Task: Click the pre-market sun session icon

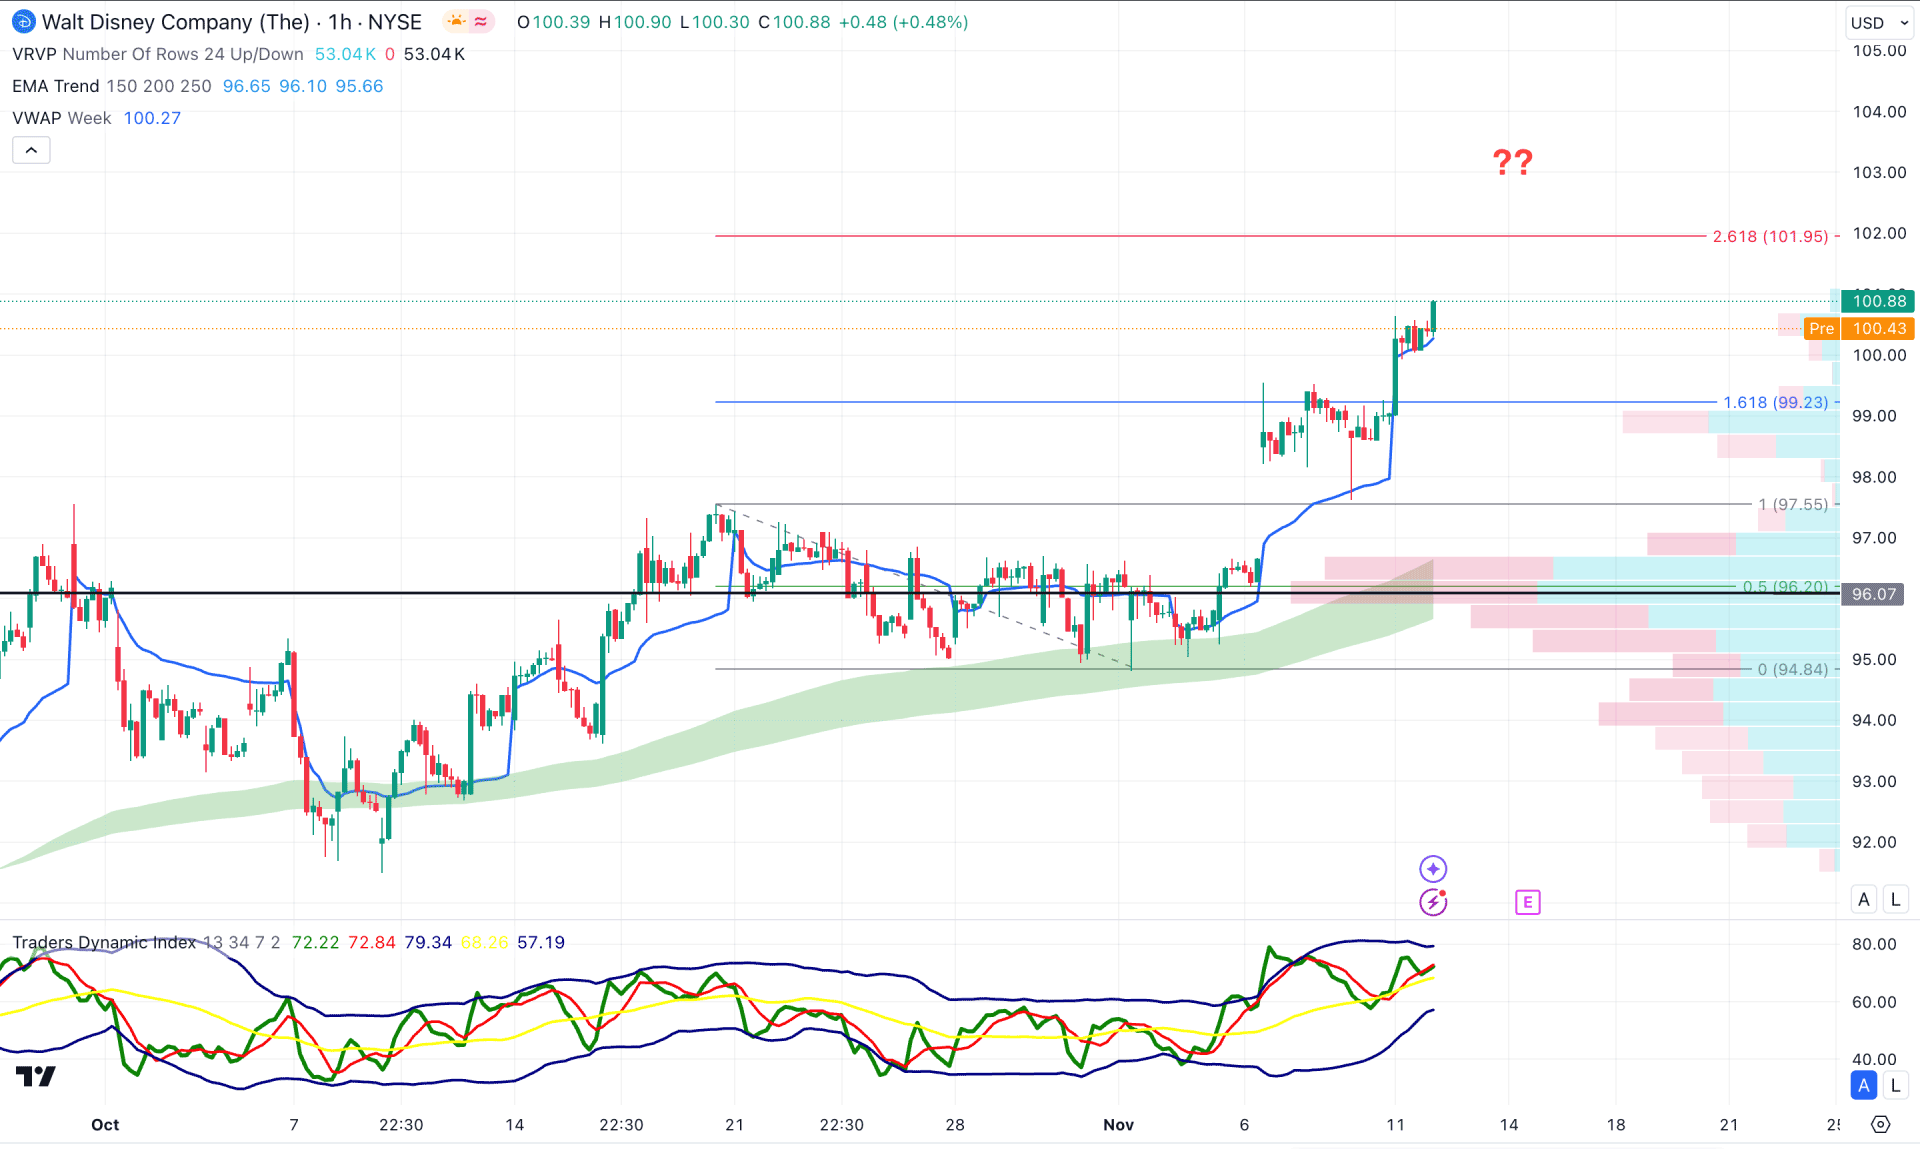Action: tap(456, 22)
